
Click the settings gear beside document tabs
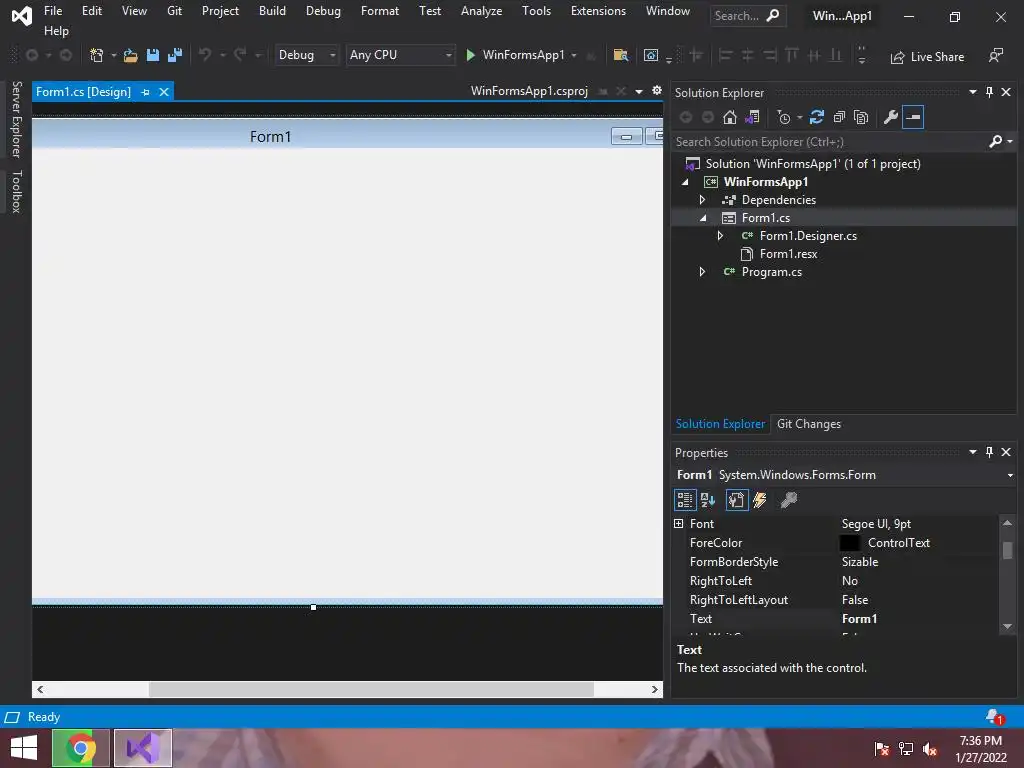pyautogui.click(x=657, y=91)
